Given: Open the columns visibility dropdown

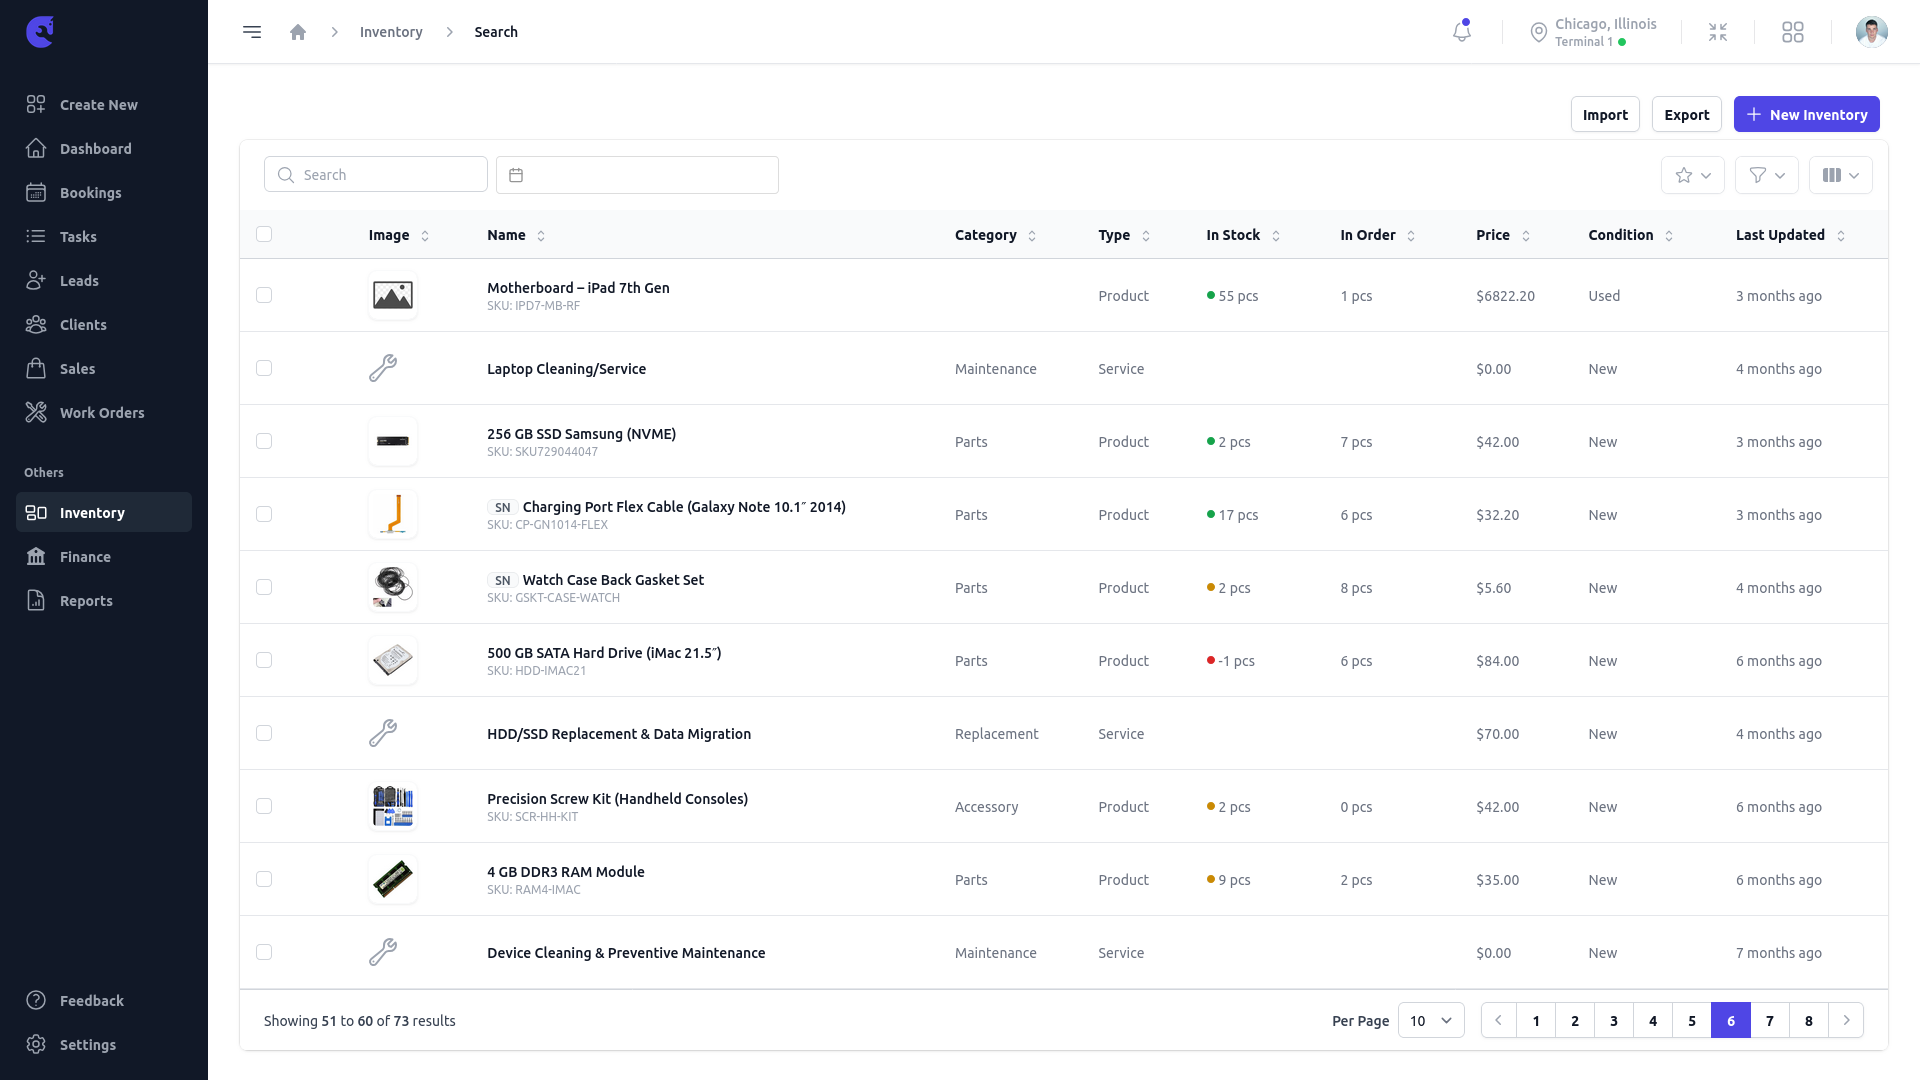Looking at the screenshot, I should (1840, 175).
